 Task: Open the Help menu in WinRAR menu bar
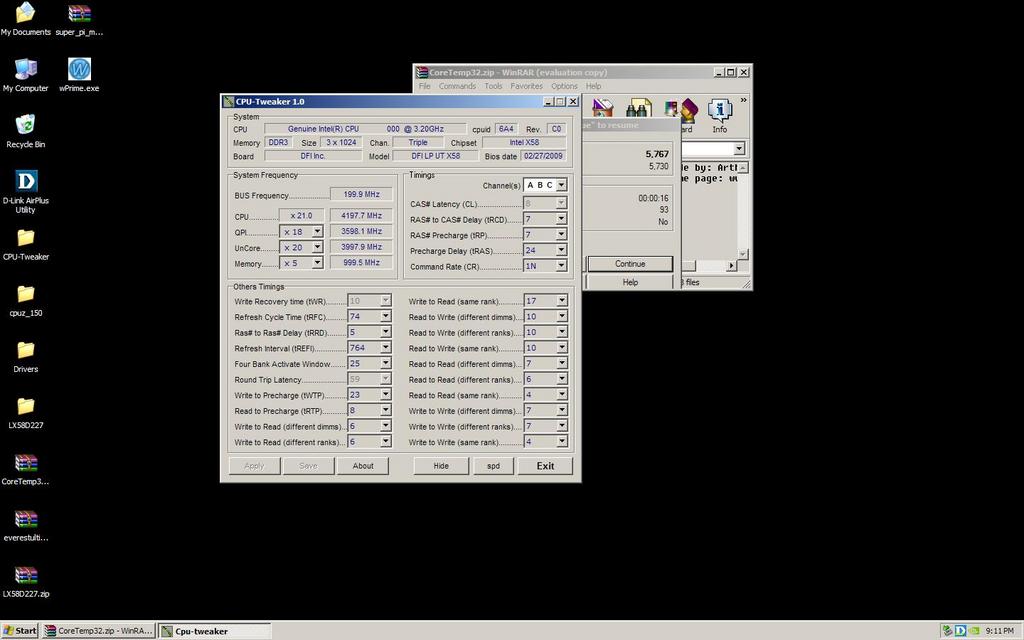coord(593,86)
